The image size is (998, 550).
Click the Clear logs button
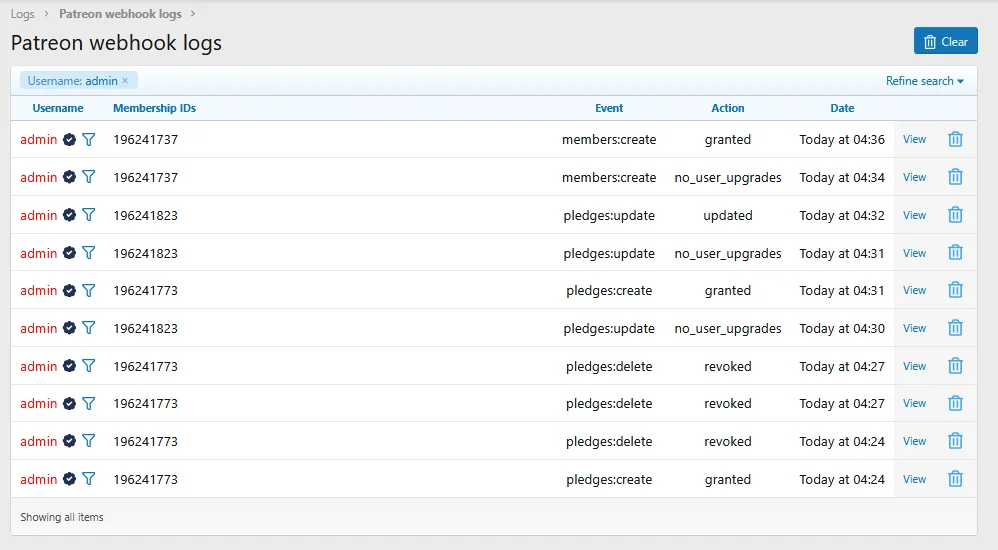[x=946, y=41]
